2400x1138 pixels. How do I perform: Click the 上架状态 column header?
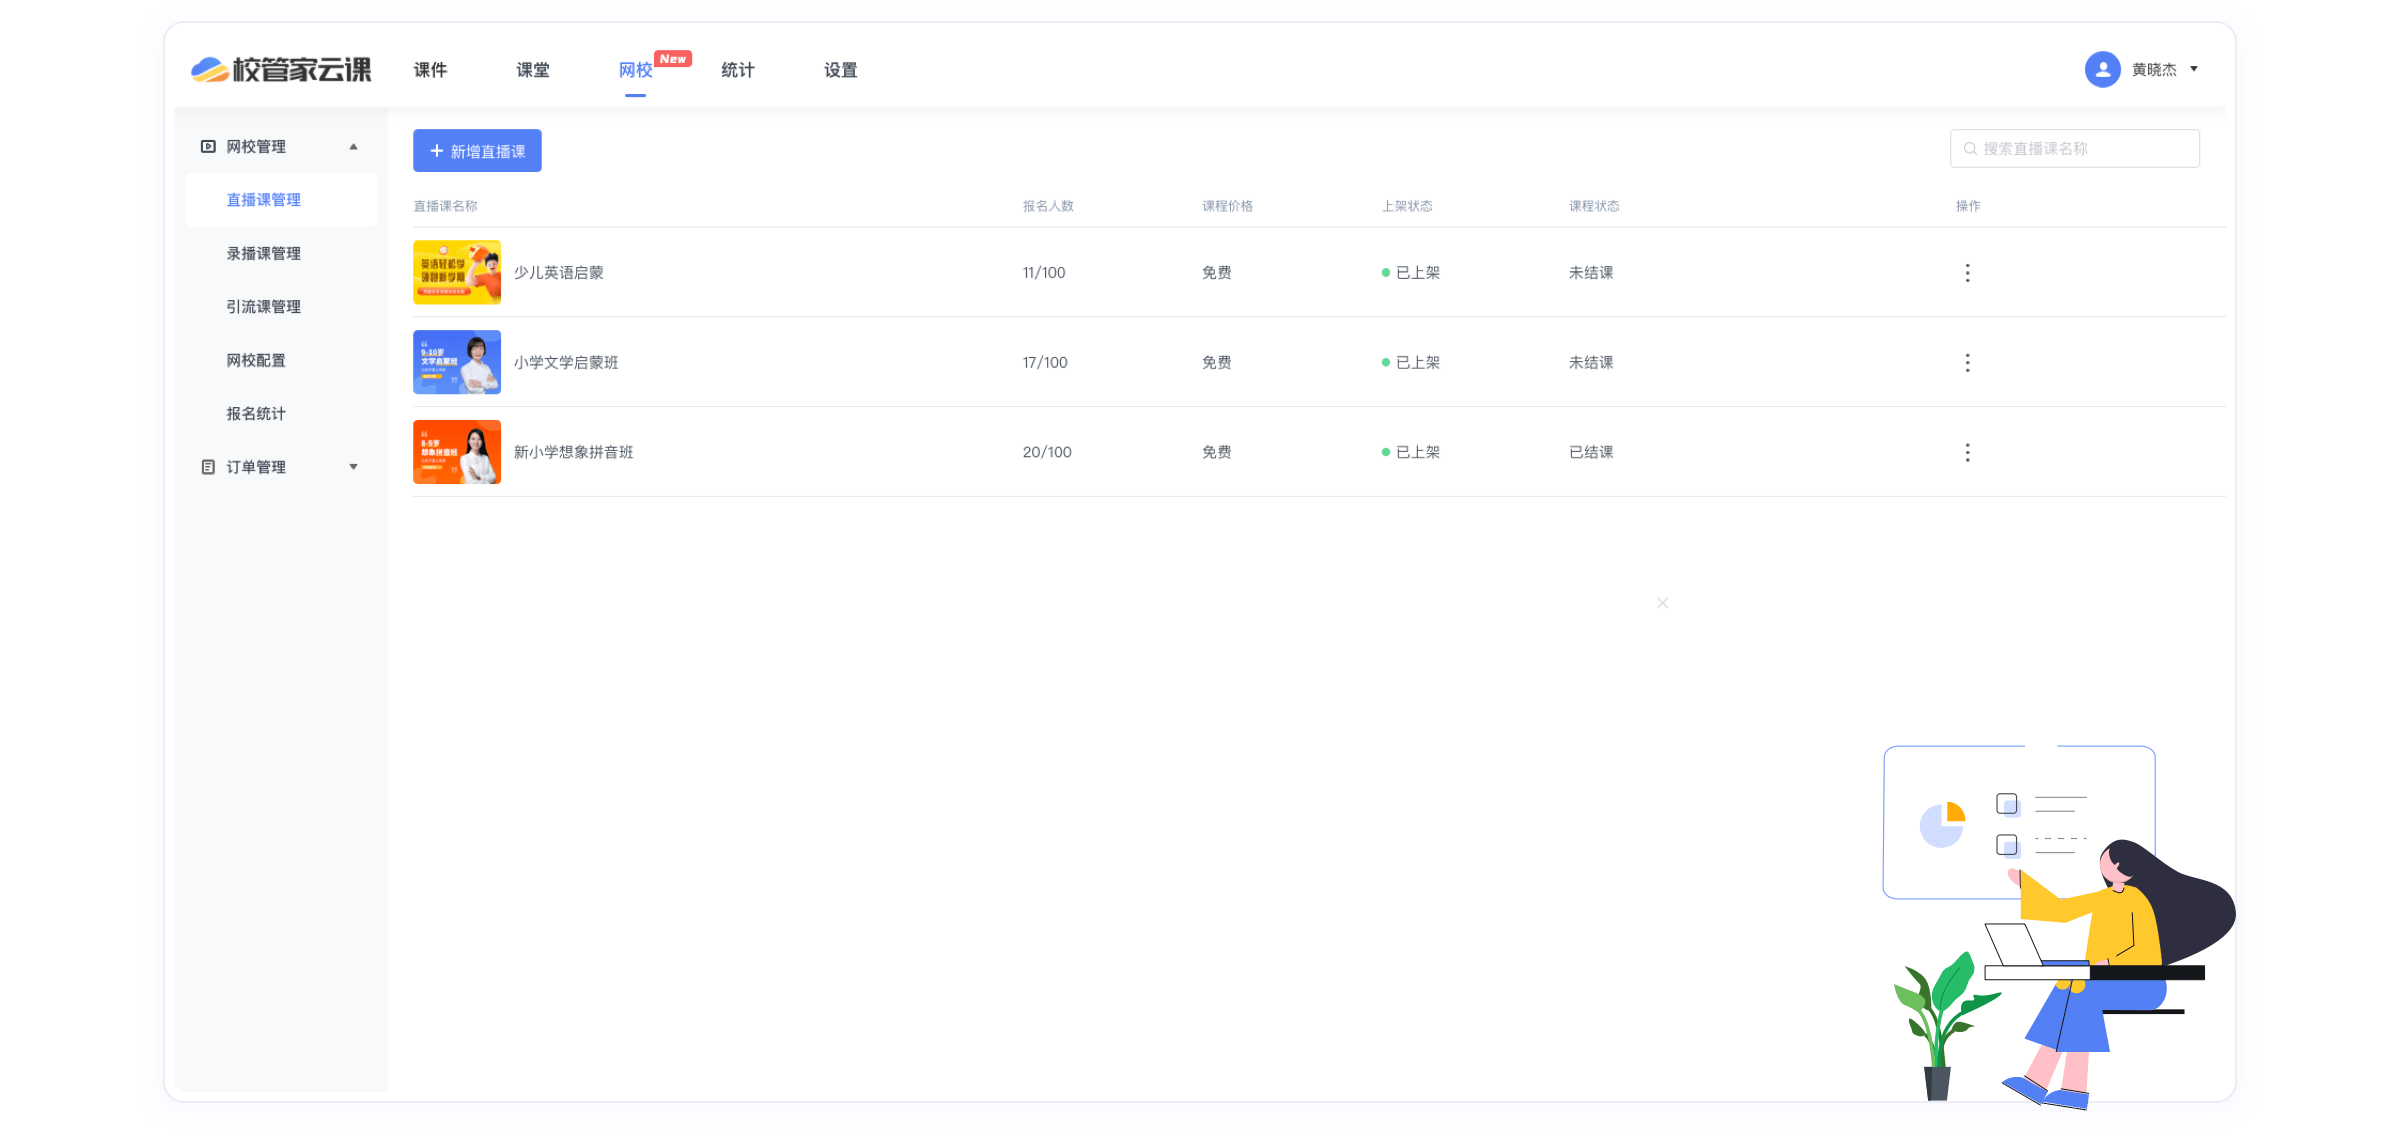click(x=1407, y=206)
